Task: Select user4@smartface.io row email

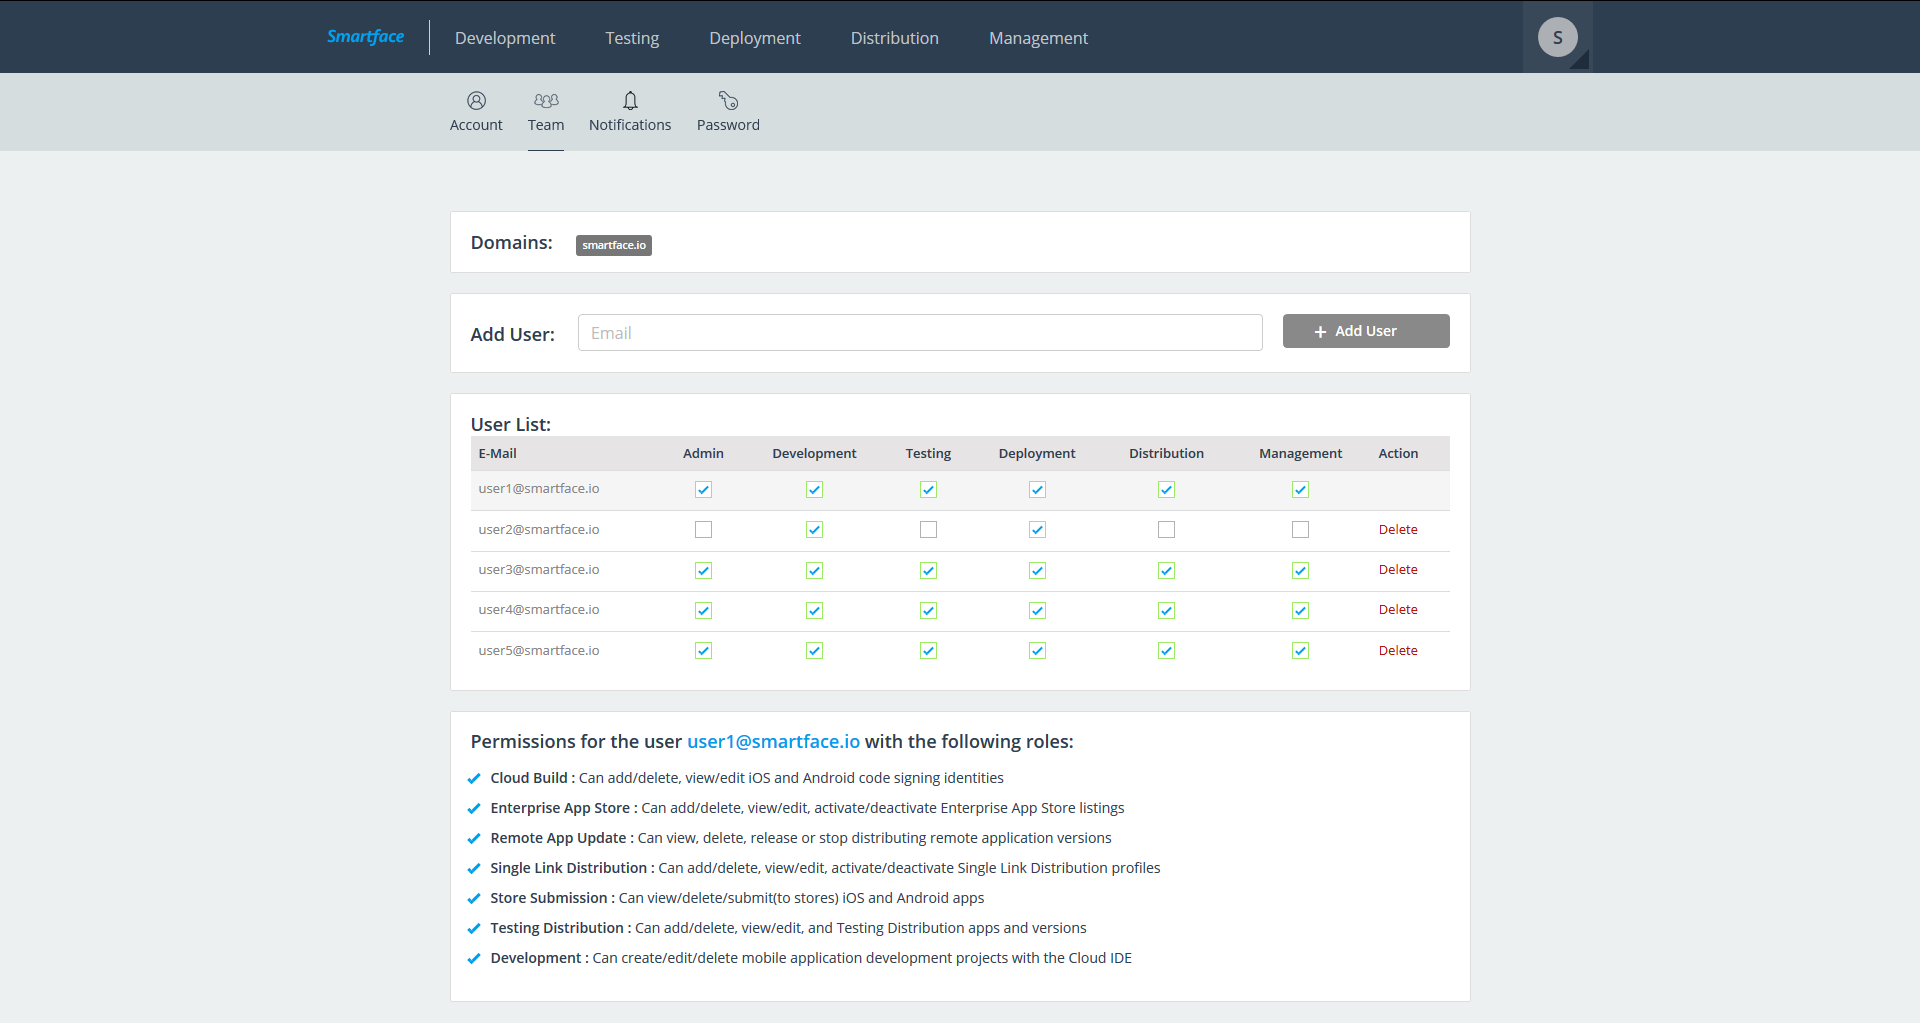Action: (539, 610)
